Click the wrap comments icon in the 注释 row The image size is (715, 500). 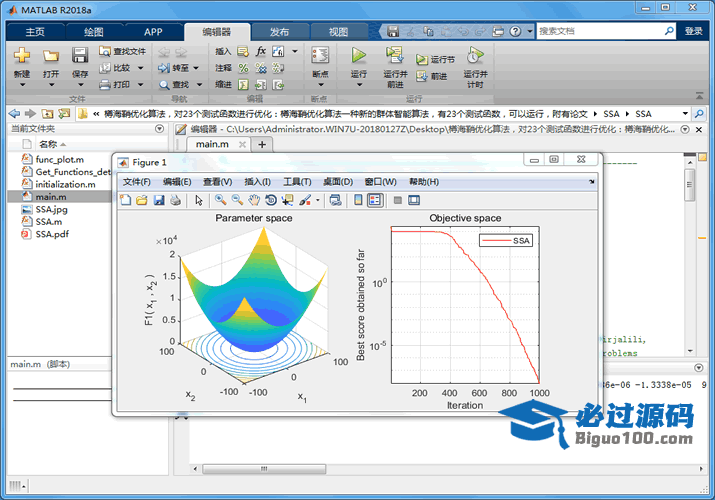tap(278, 68)
